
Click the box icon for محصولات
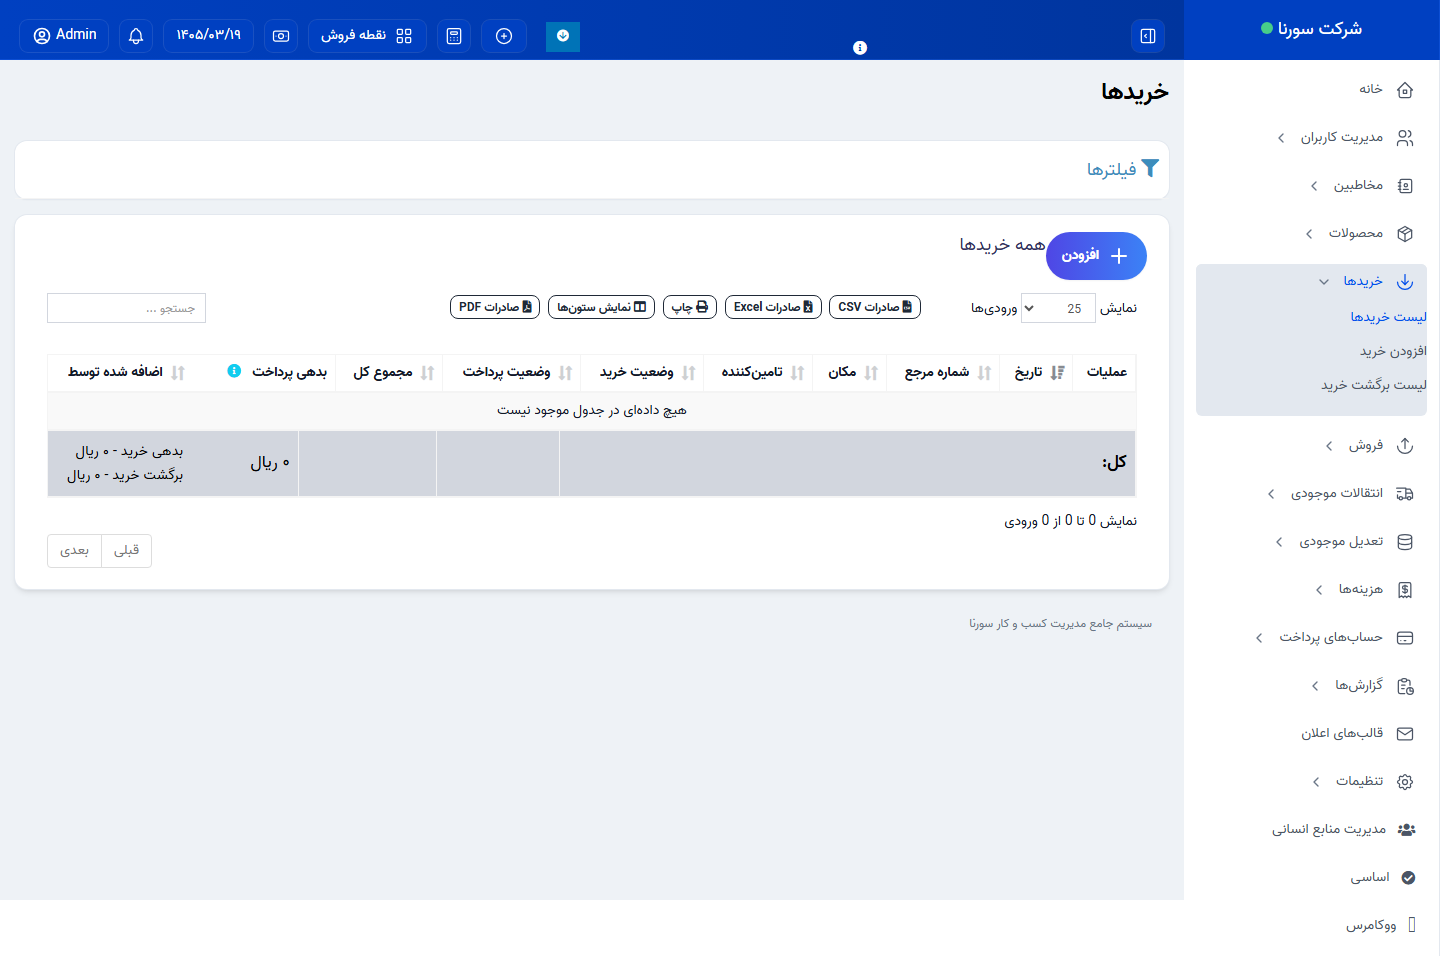tap(1405, 234)
